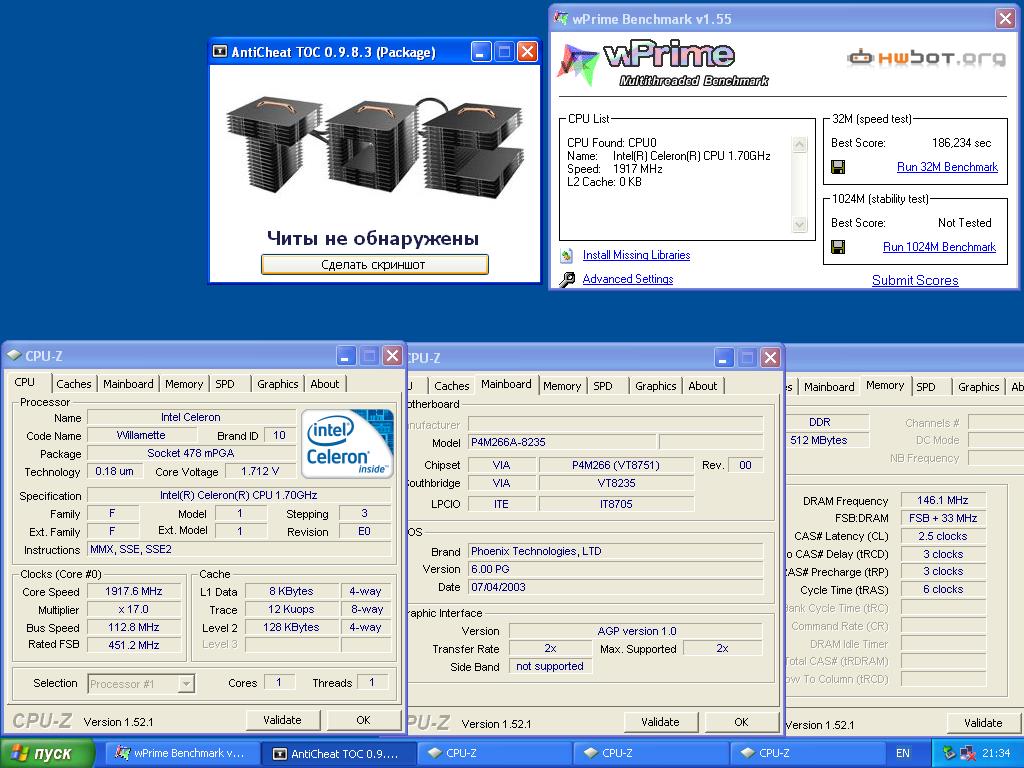Click the CPU-Z title bar diamond icon
Image resolution: width=1024 pixels, height=768 pixels.
[14, 356]
